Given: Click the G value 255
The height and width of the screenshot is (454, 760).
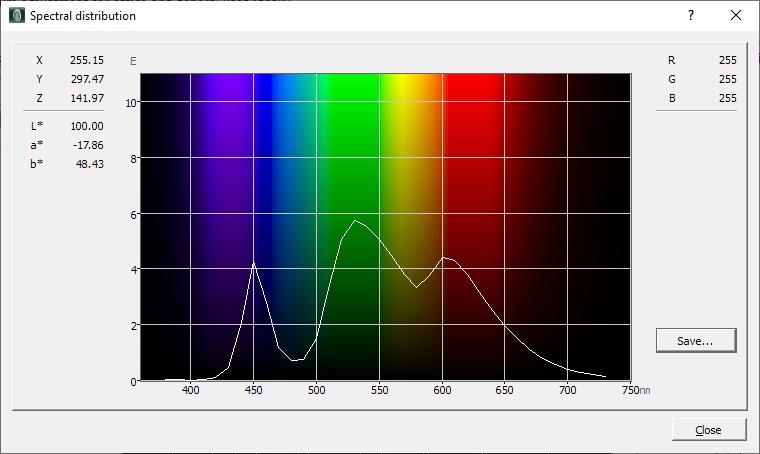Looking at the screenshot, I should point(727,79).
